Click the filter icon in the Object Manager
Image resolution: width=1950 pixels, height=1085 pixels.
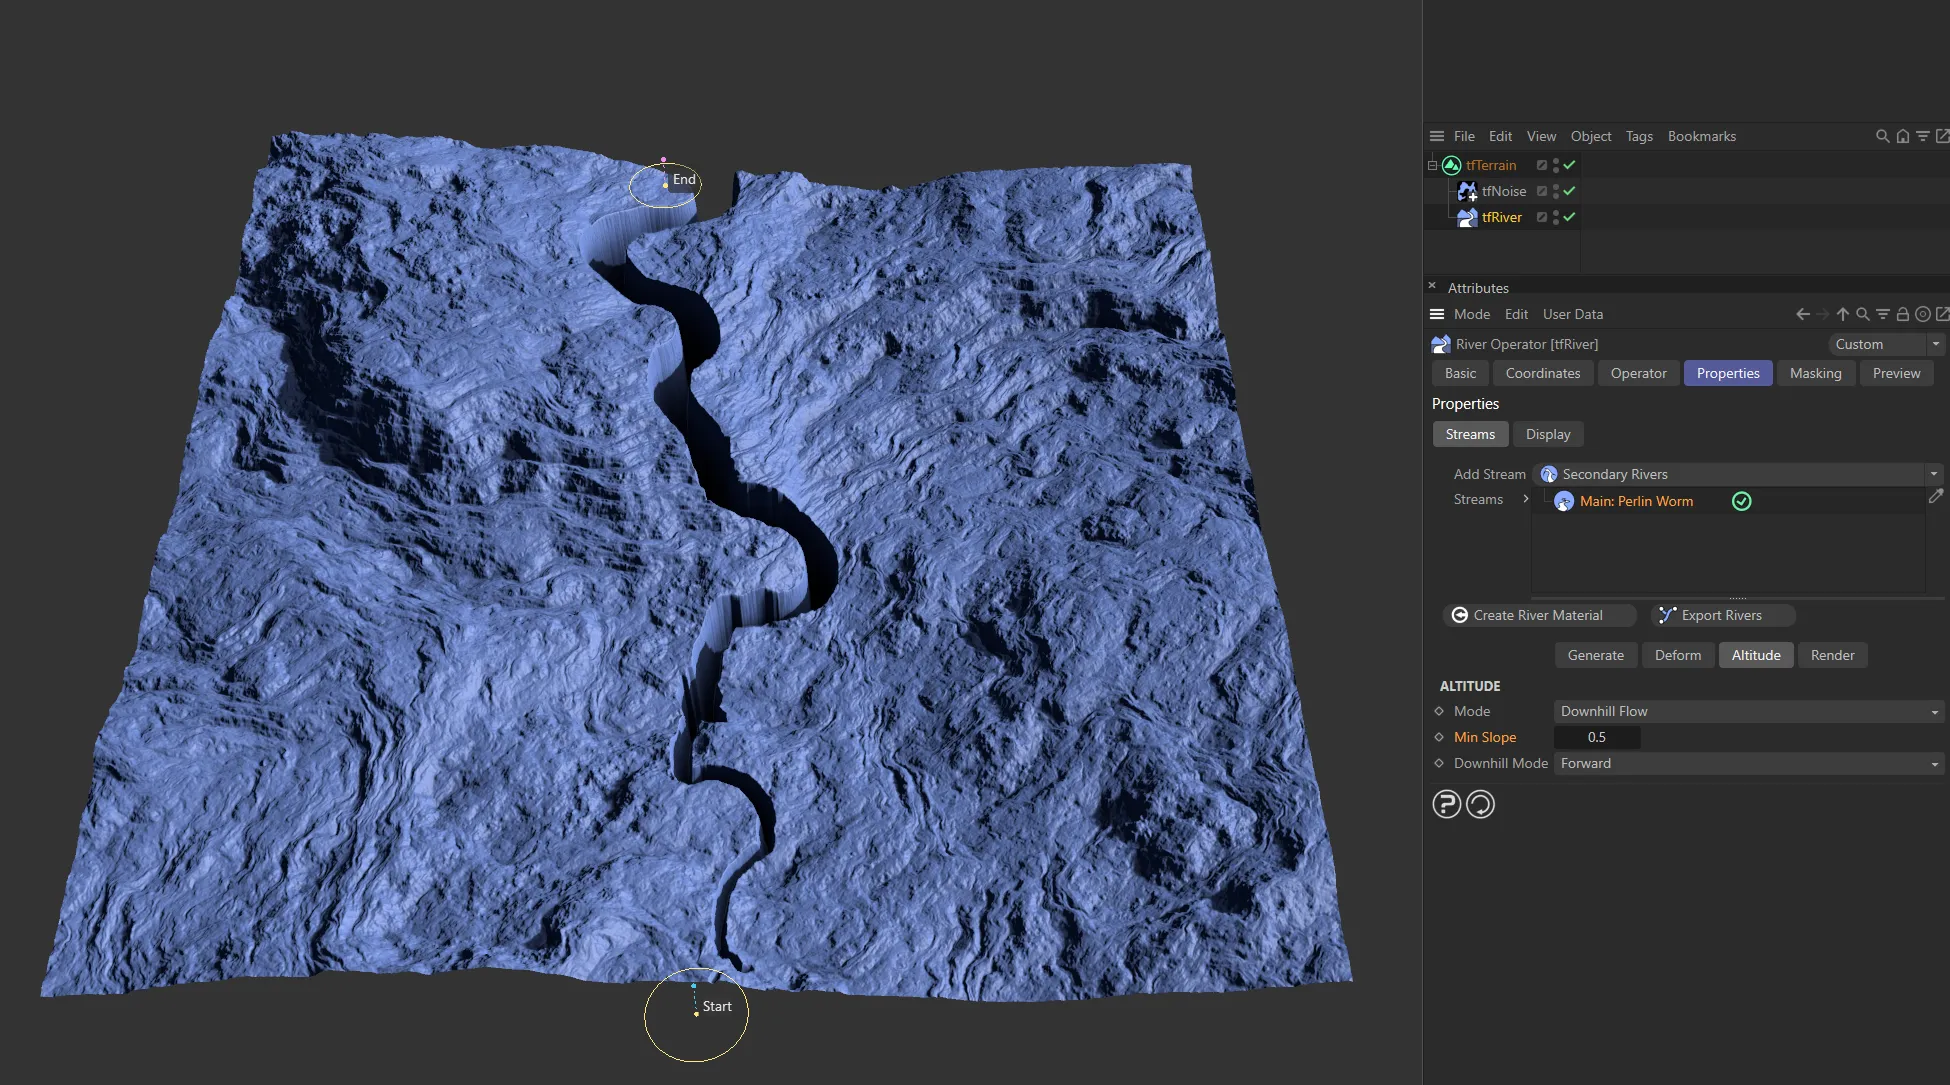pyautogui.click(x=1924, y=136)
